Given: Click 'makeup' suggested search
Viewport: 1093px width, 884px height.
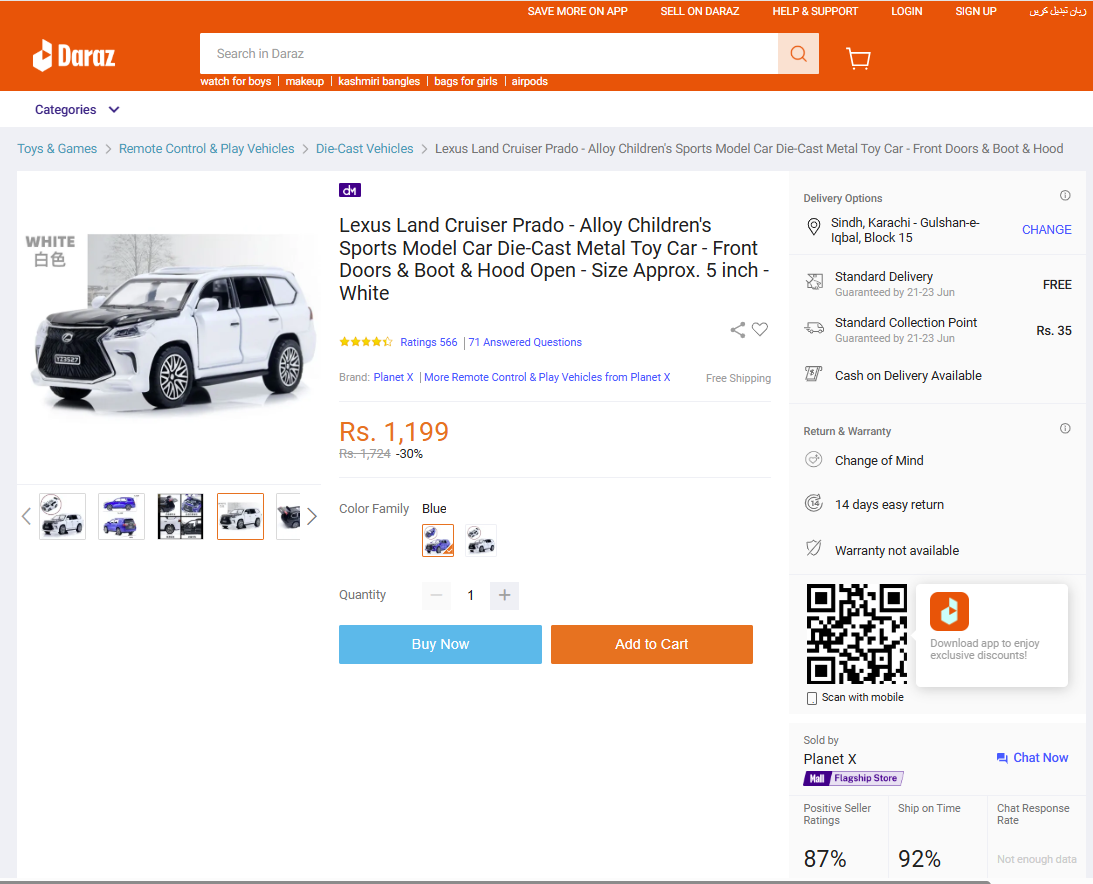Looking at the screenshot, I should [305, 82].
